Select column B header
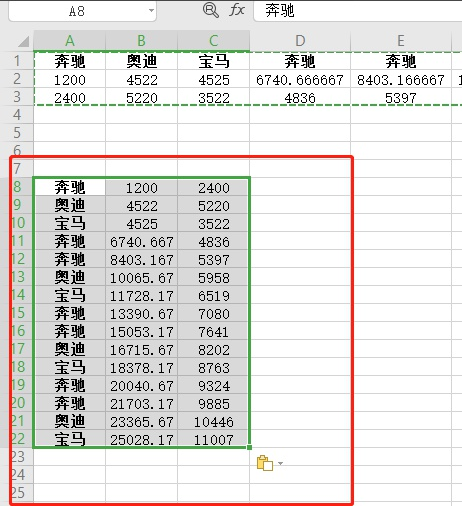Screen dimensions: 462x506 click(x=141, y=41)
